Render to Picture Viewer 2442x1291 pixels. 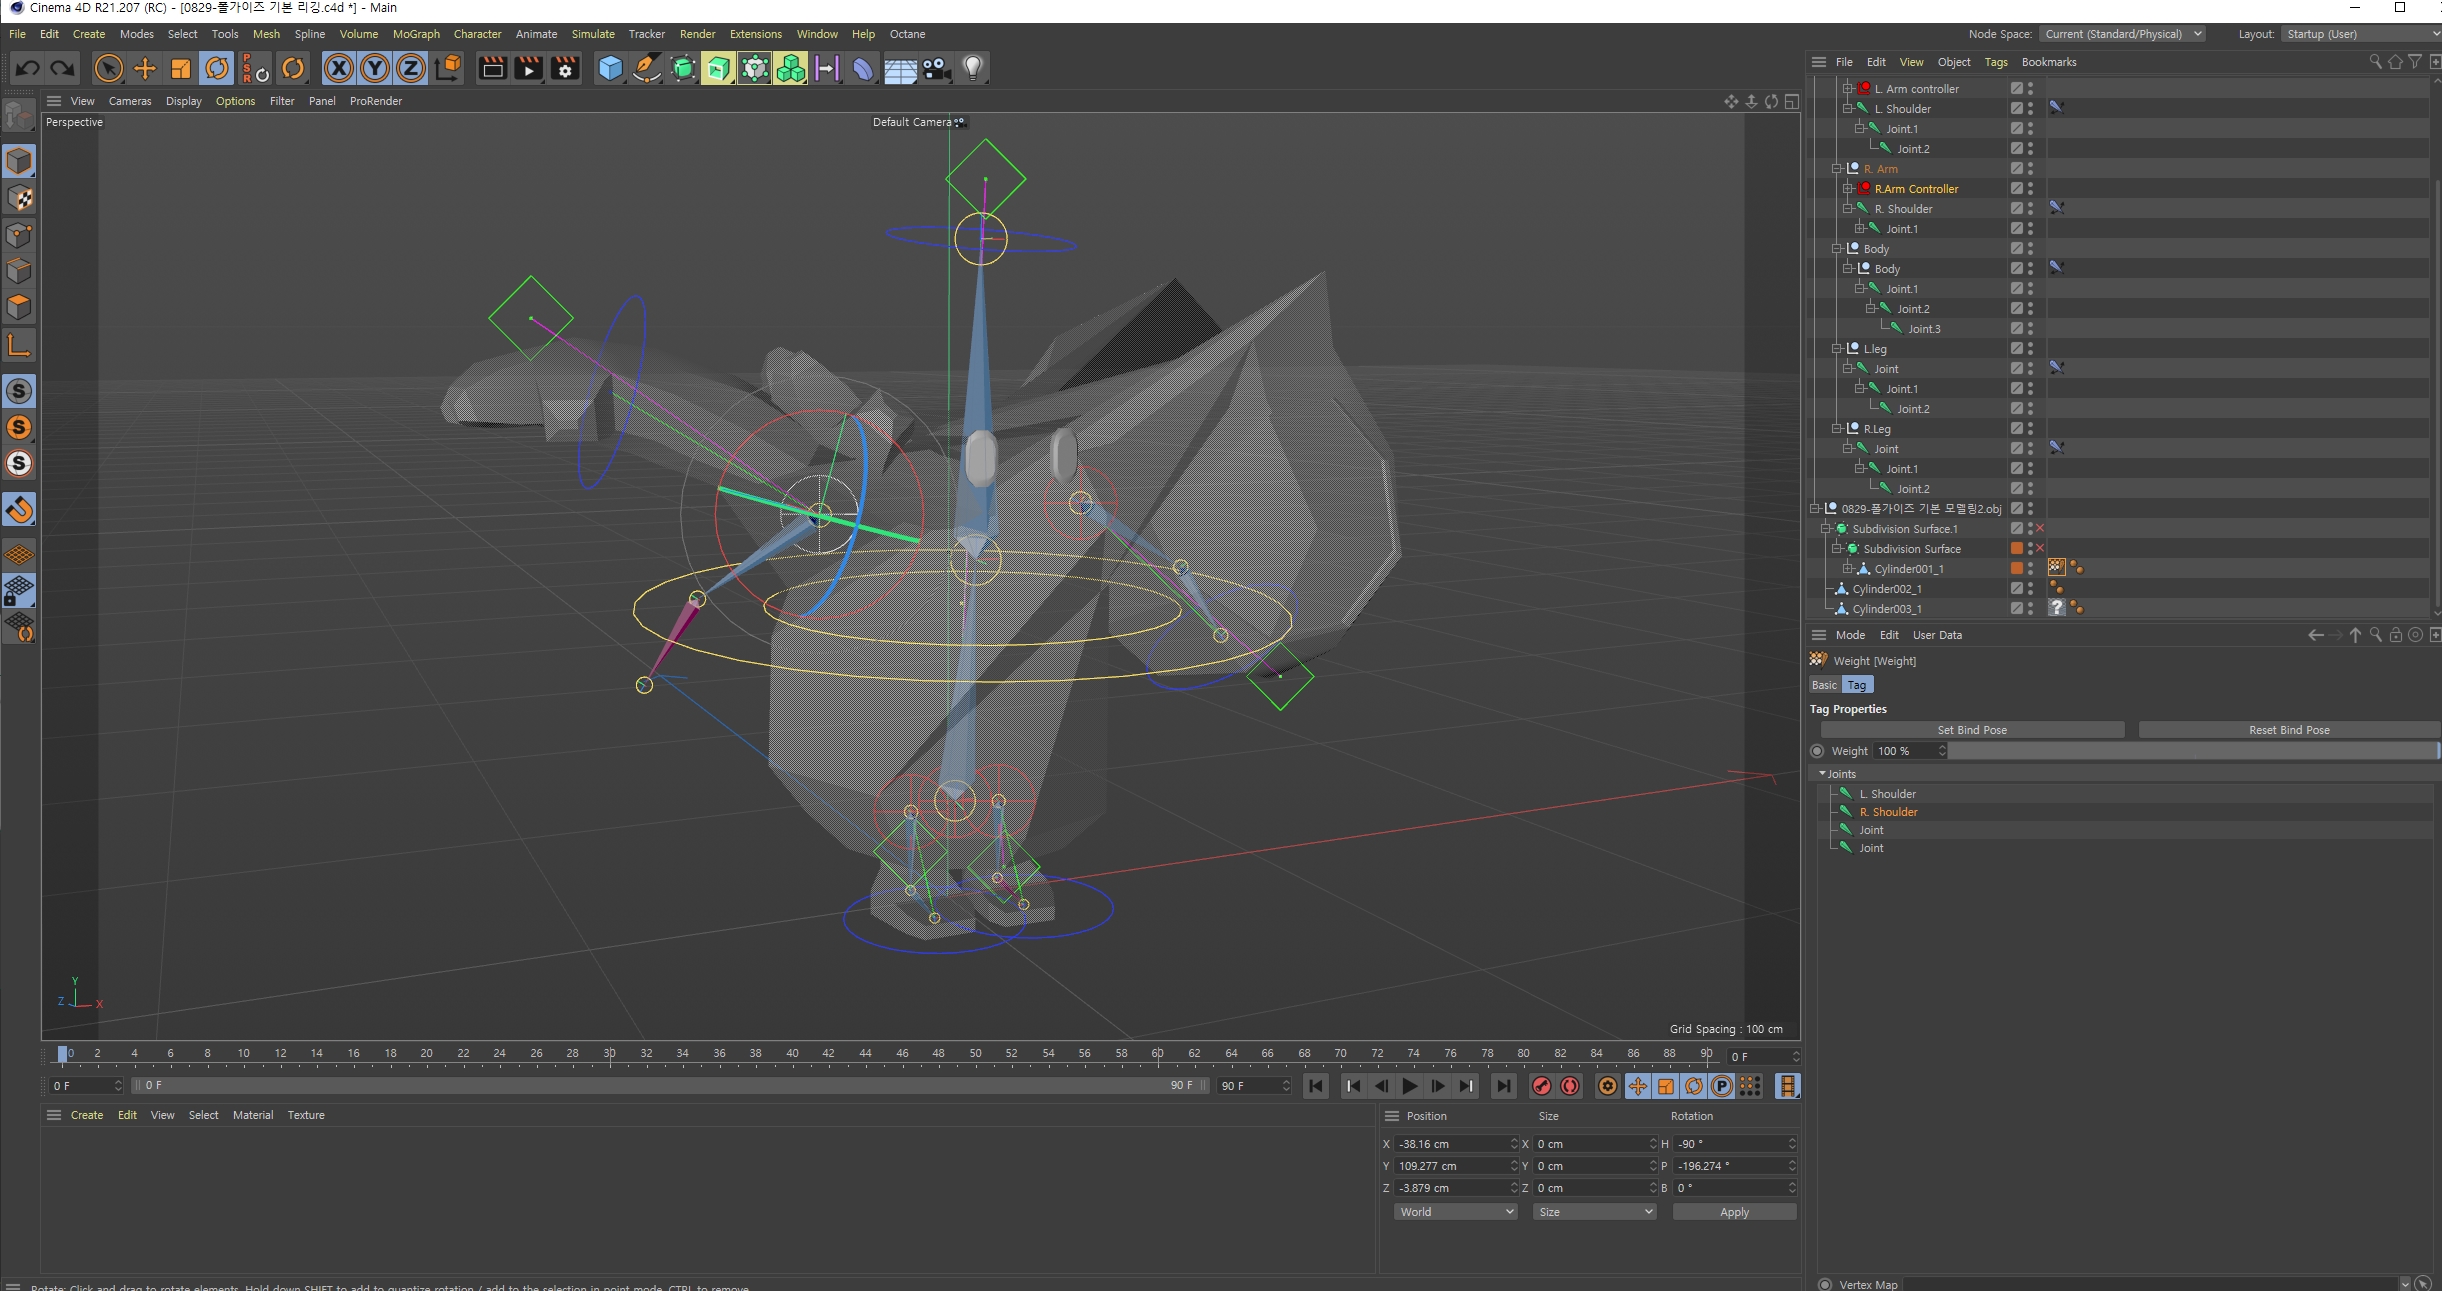[x=528, y=68]
